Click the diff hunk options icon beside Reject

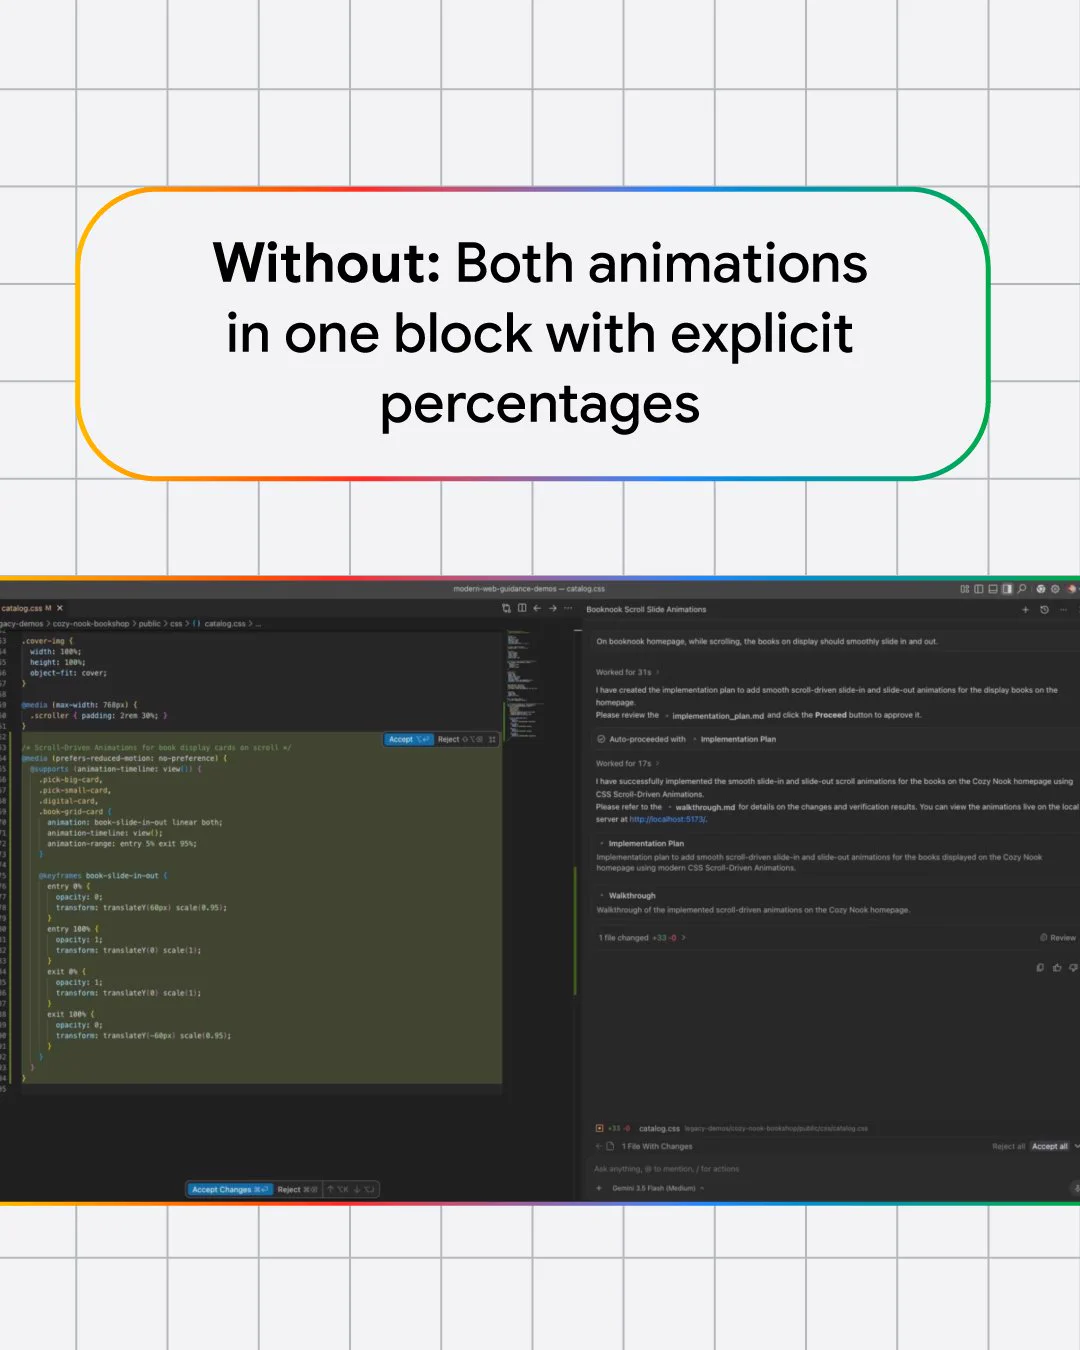click(492, 739)
